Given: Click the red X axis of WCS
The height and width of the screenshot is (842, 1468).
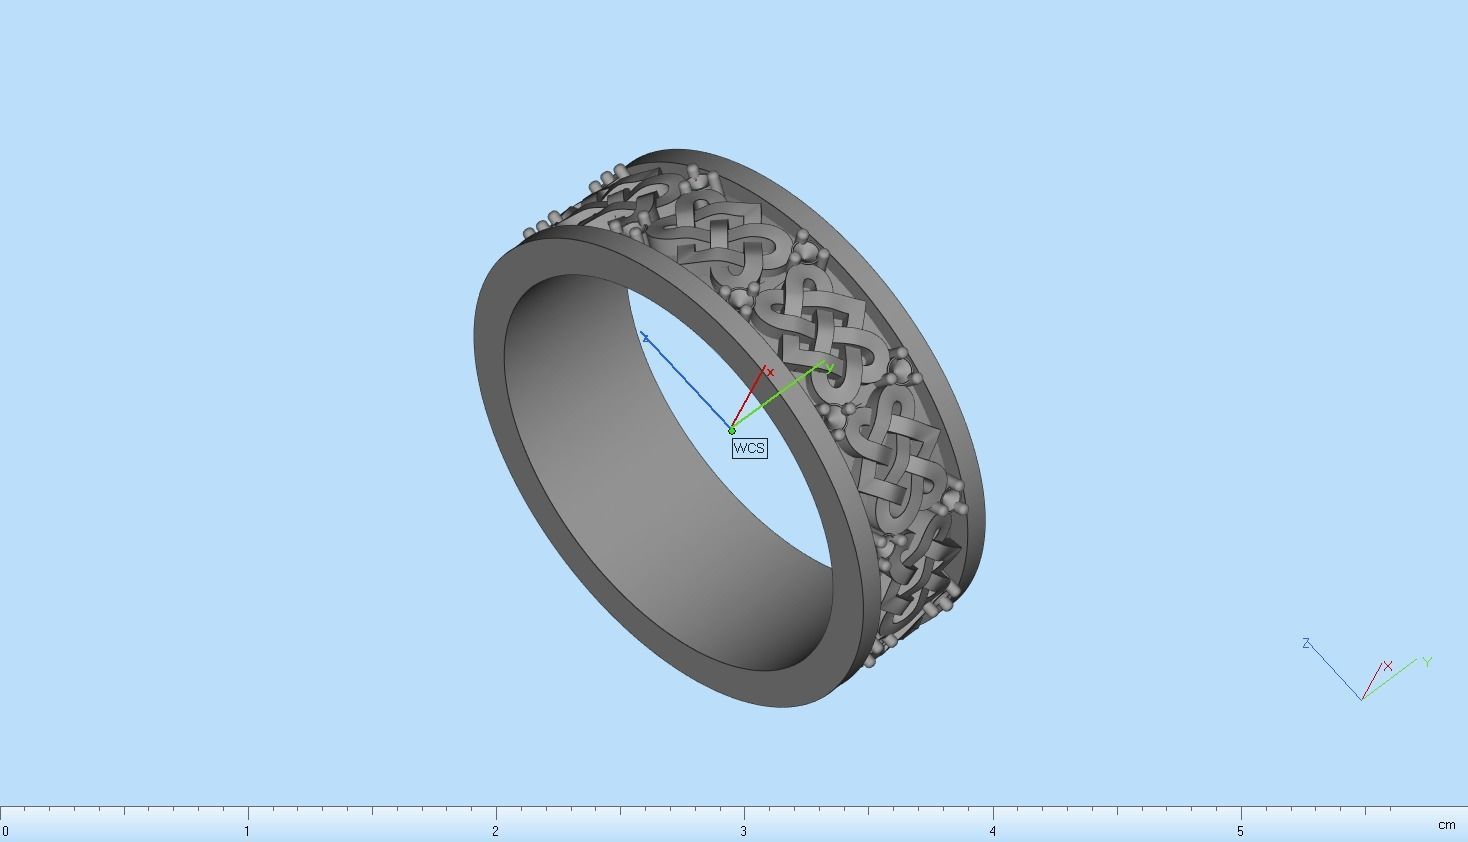Looking at the screenshot, I should tap(750, 398).
